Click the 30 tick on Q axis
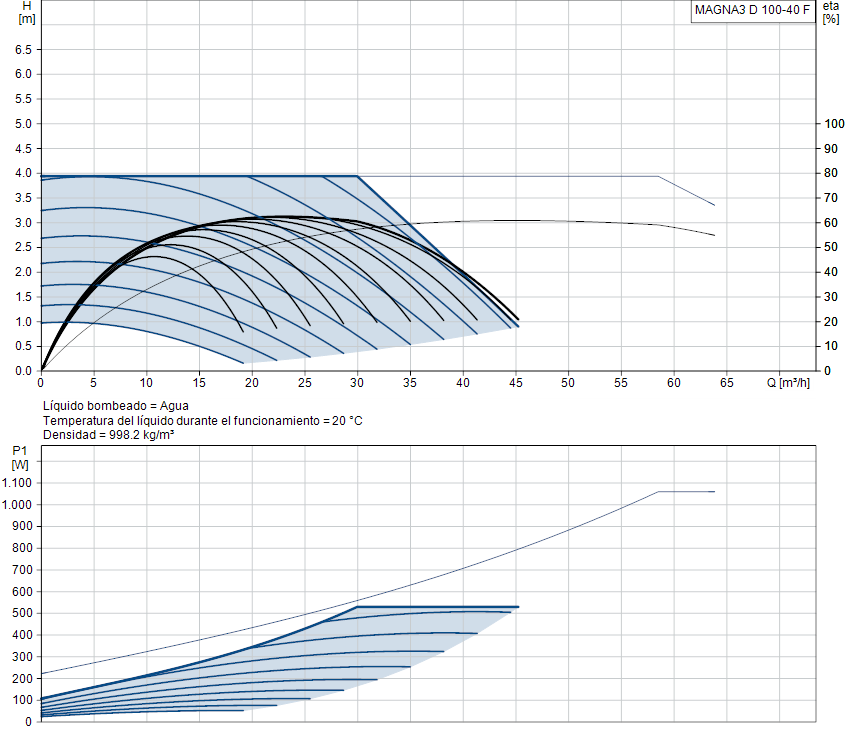This screenshot has height=742, width=847. point(357,383)
